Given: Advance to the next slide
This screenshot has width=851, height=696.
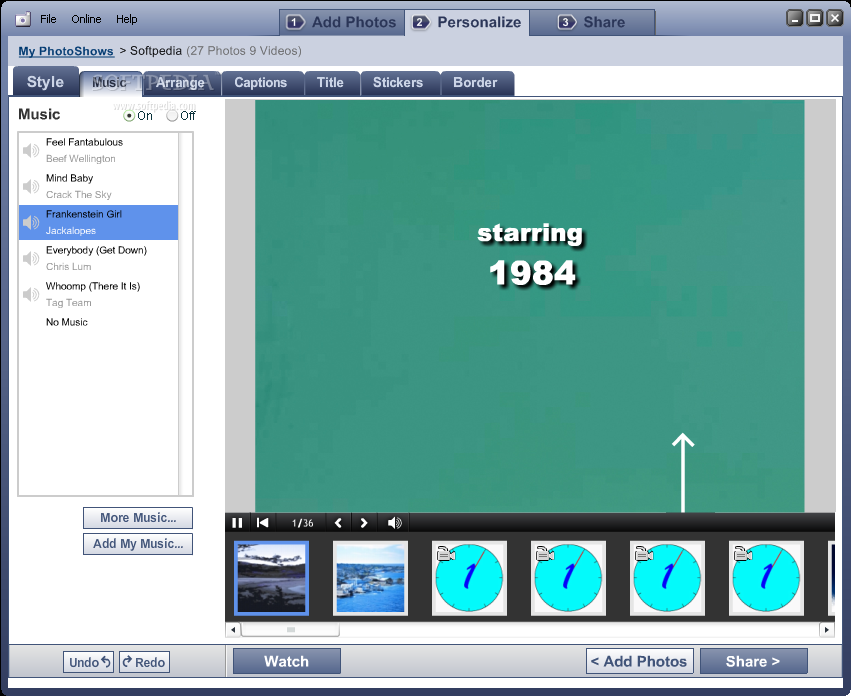Looking at the screenshot, I should pos(364,523).
